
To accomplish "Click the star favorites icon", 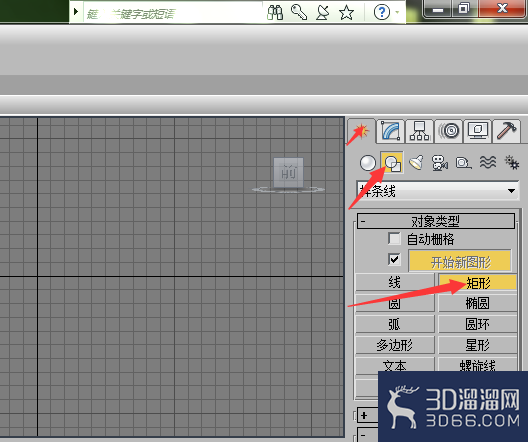I will tap(346, 13).
